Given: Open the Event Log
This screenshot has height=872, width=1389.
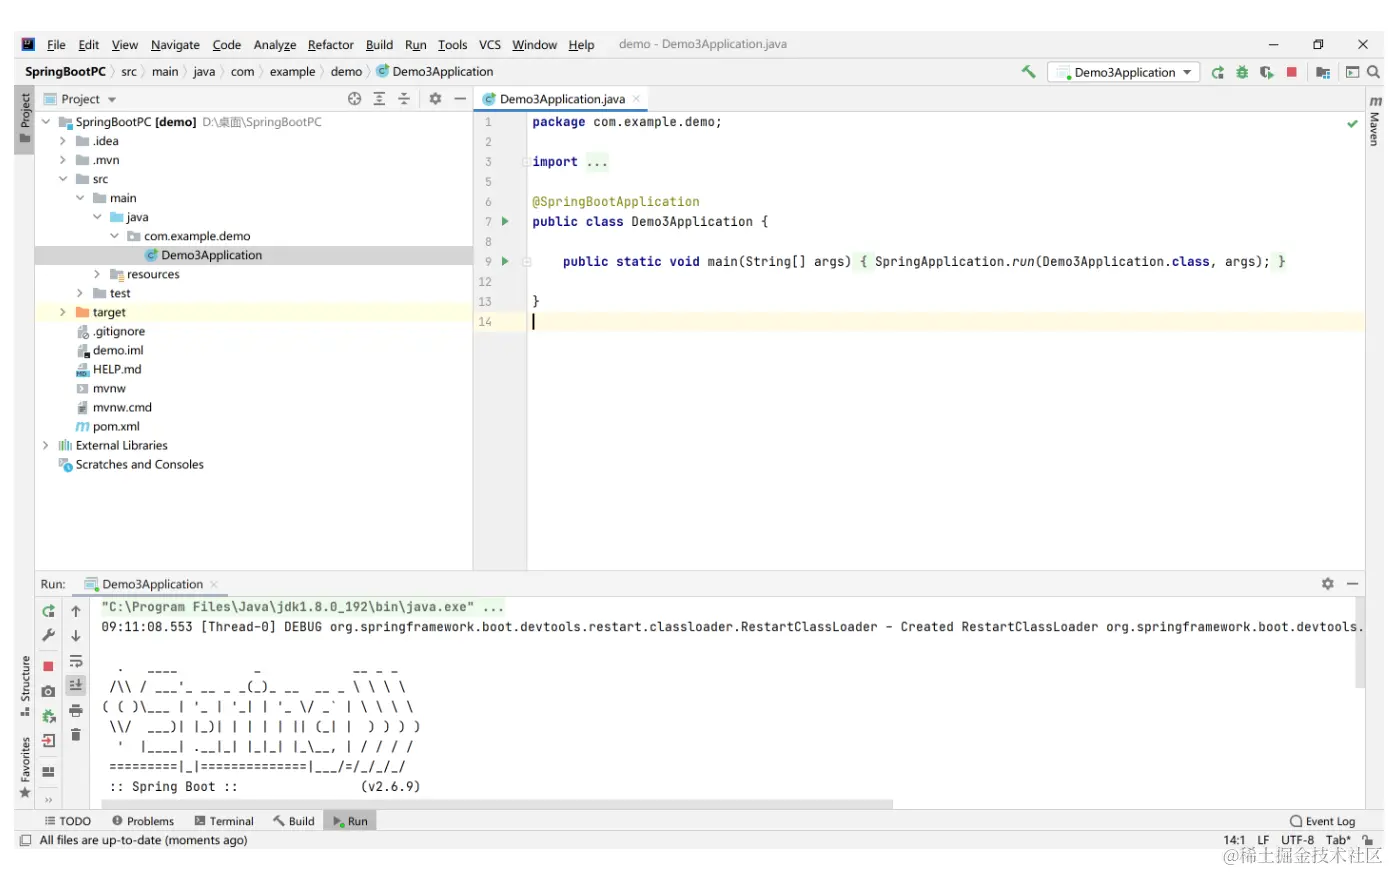Looking at the screenshot, I should pyautogui.click(x=1322, y=821).
